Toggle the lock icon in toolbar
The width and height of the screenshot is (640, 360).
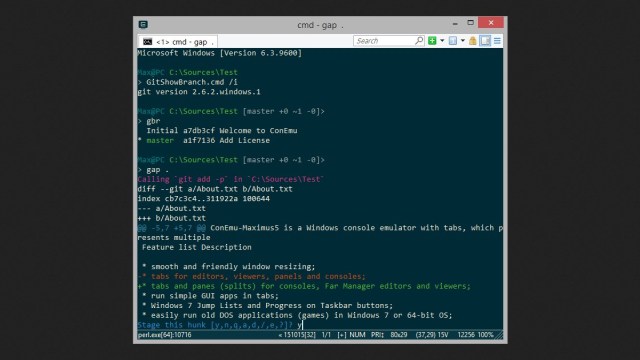[473, 41]
